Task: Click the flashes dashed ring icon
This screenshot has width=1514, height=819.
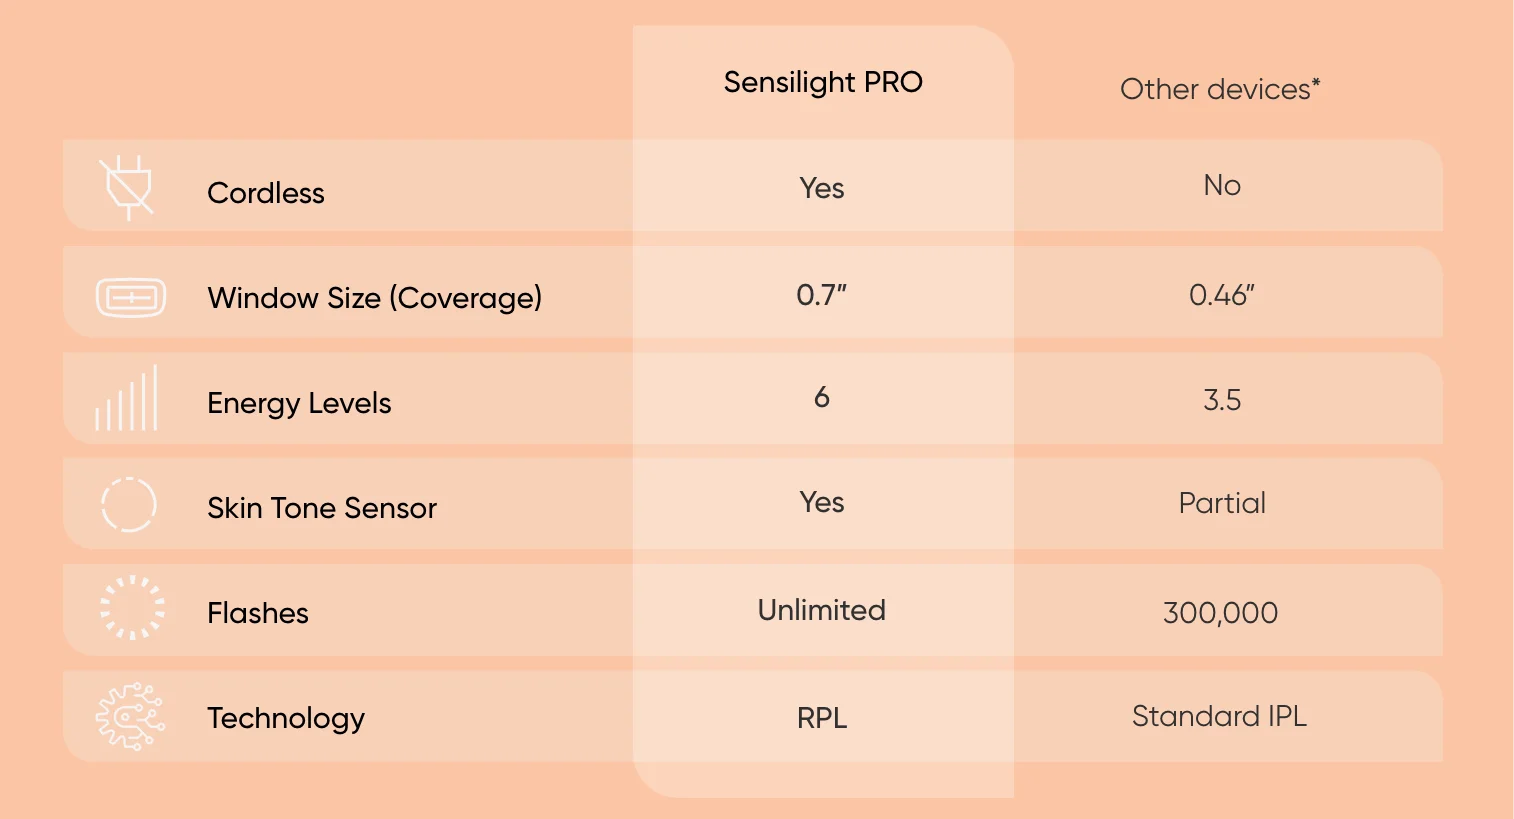Action: click(x=132, y=608)
